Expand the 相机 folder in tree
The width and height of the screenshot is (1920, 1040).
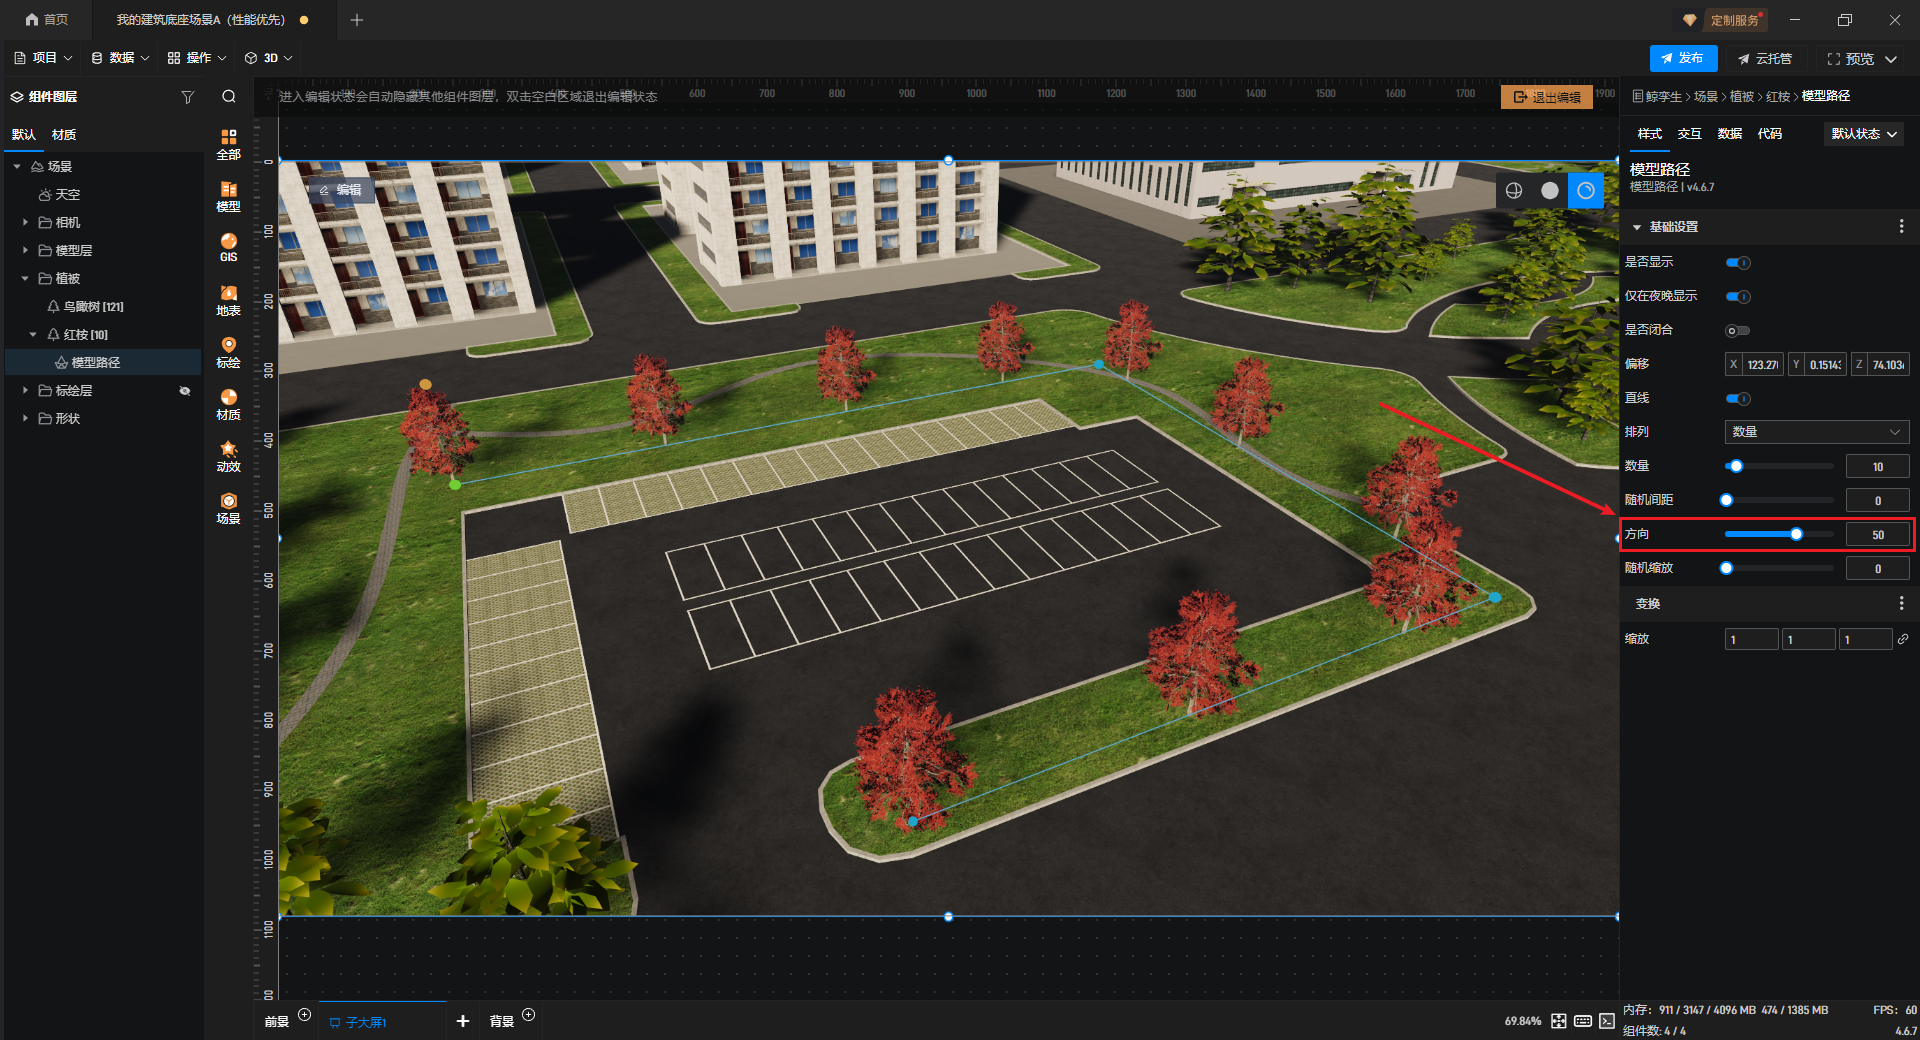tap(26, 223)
